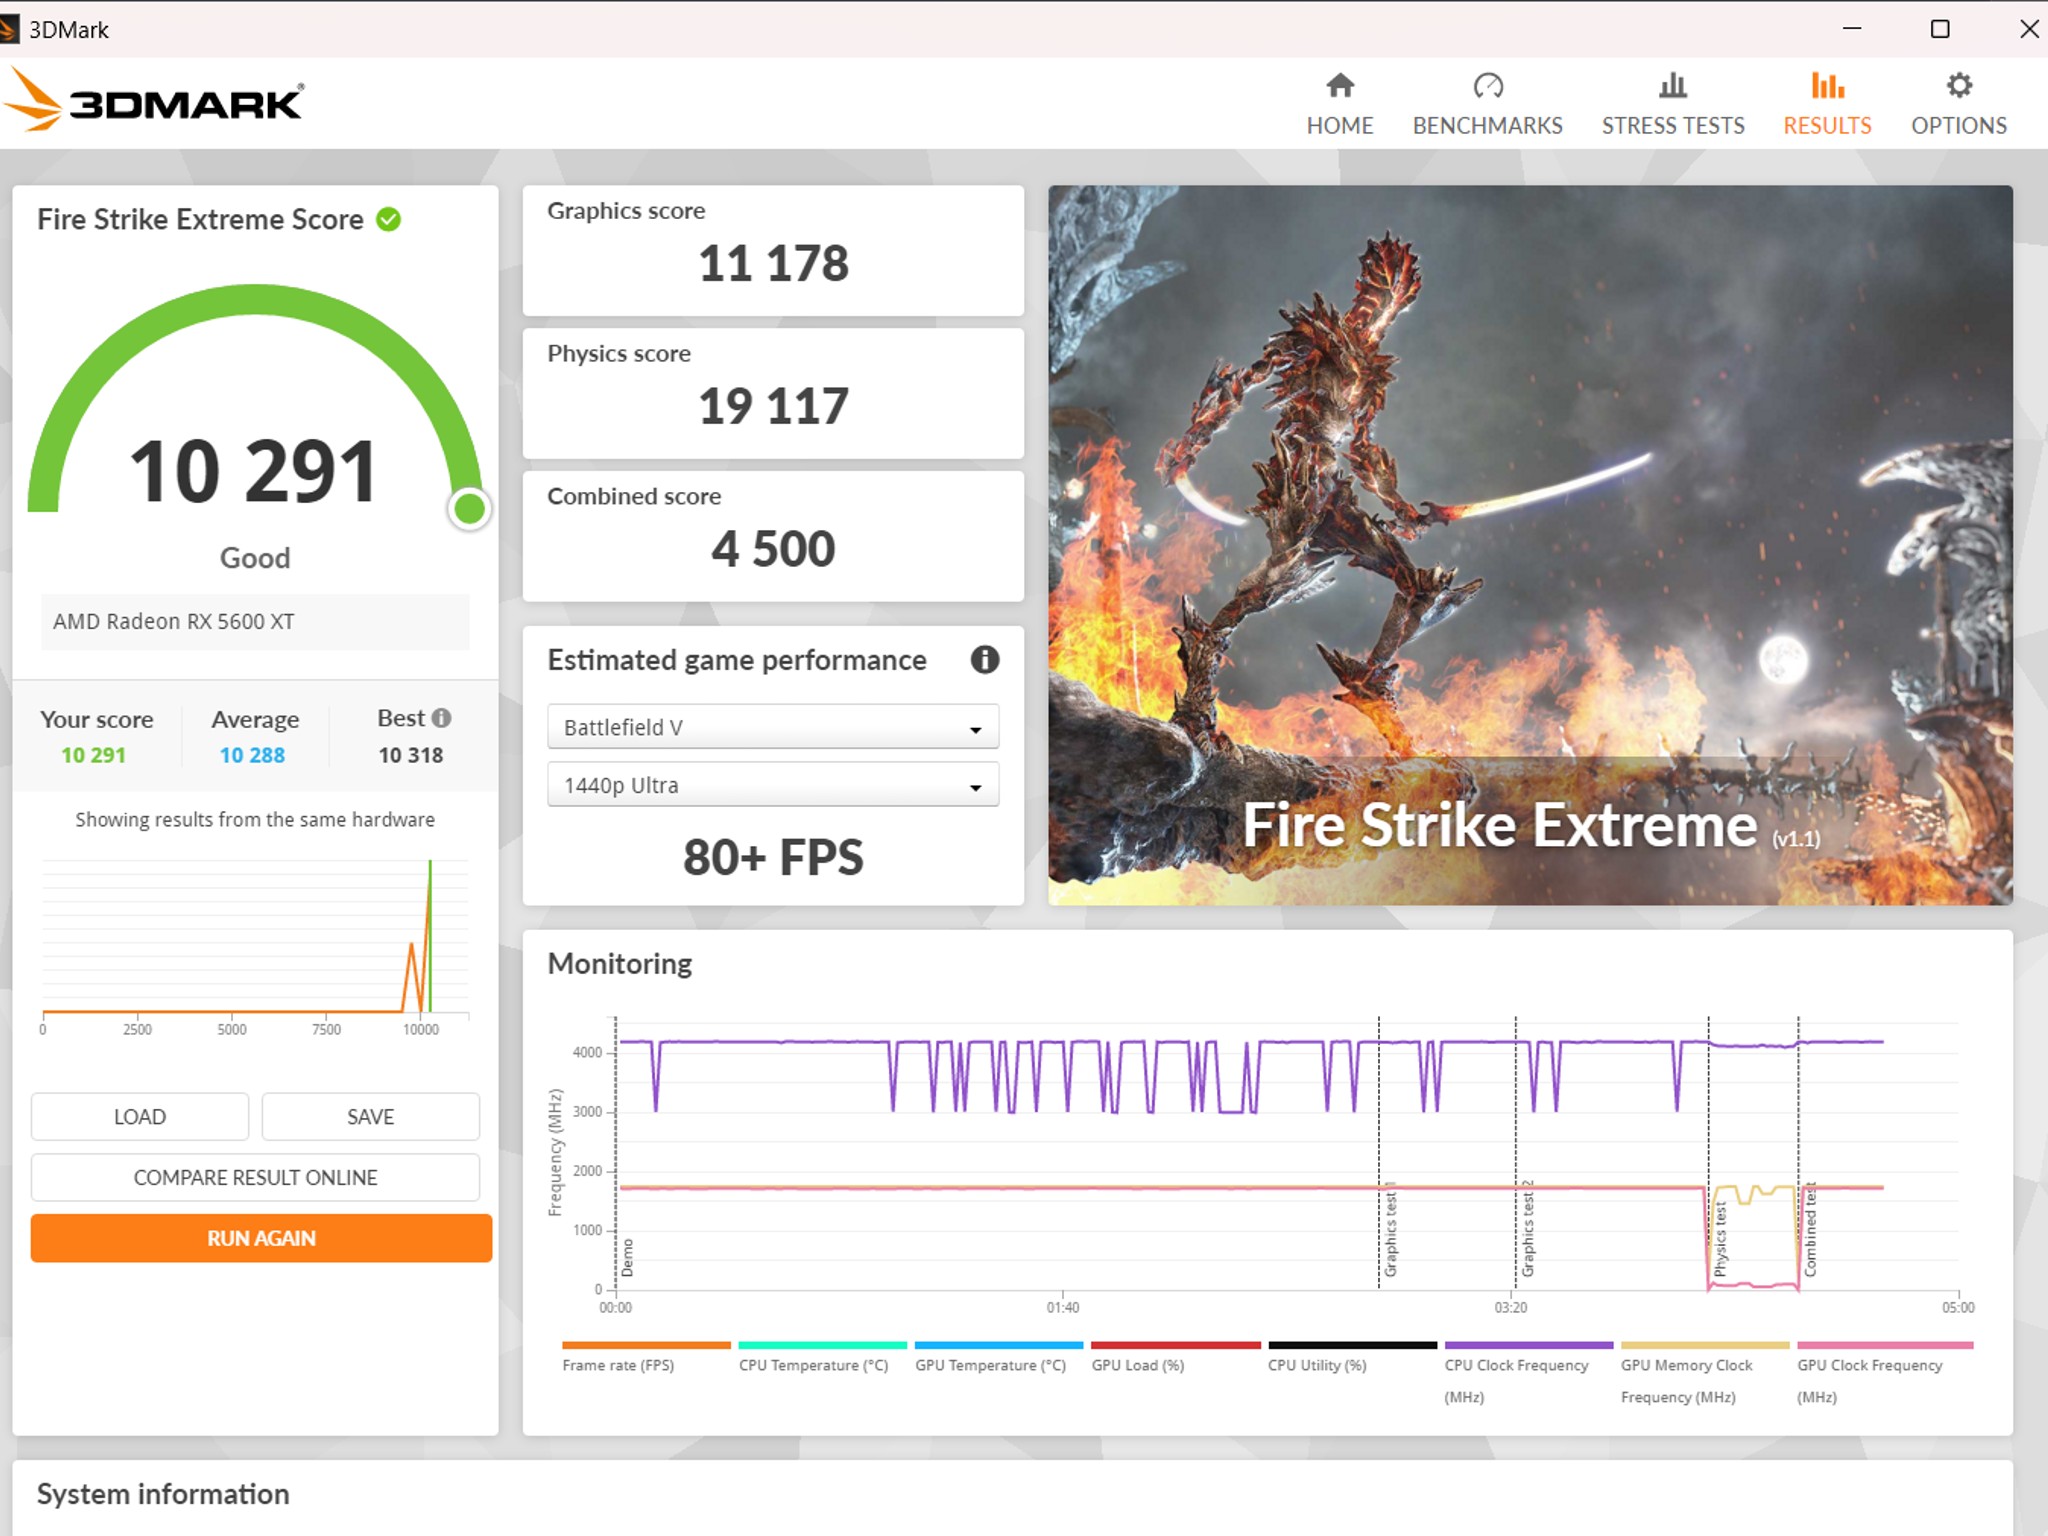Viewport: 2048px width, 1536px height.
Task: Click the RUN AGAIN button
Action: (261, 1238)
